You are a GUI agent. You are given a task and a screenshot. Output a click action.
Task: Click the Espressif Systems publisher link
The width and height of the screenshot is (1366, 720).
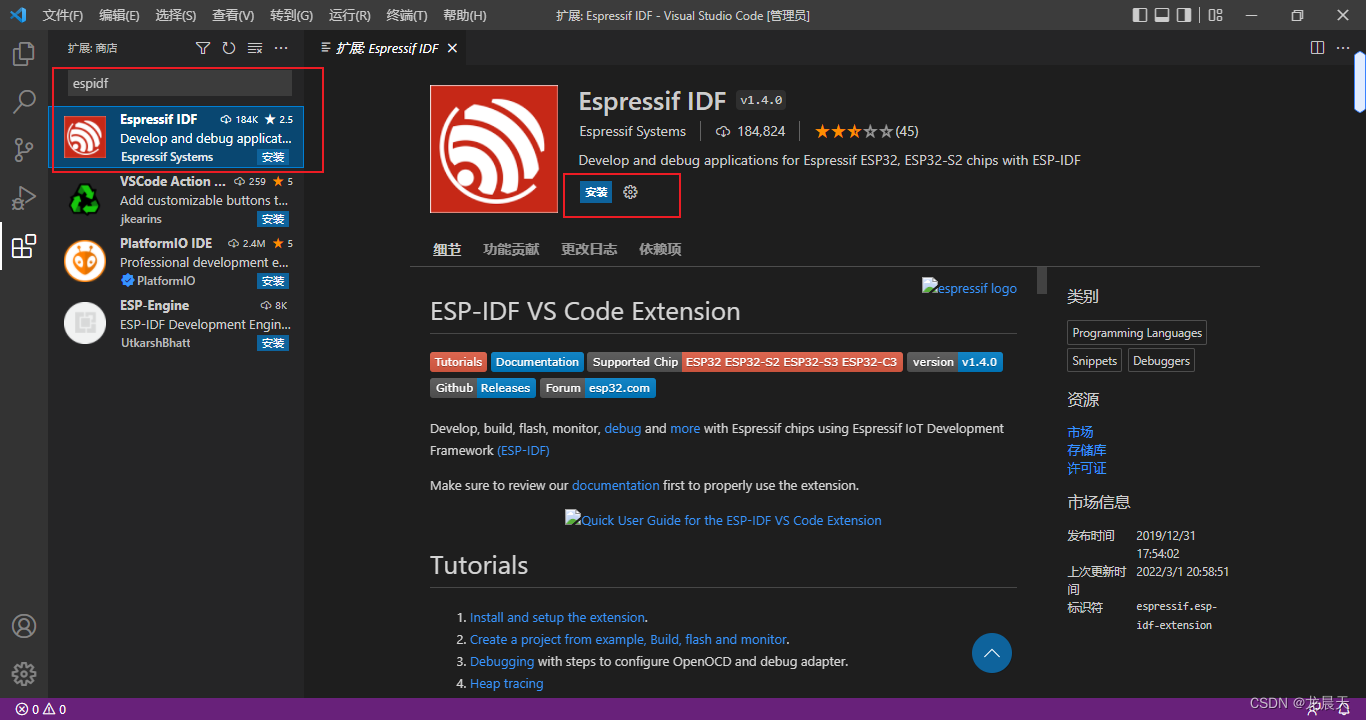click(632, 131)
